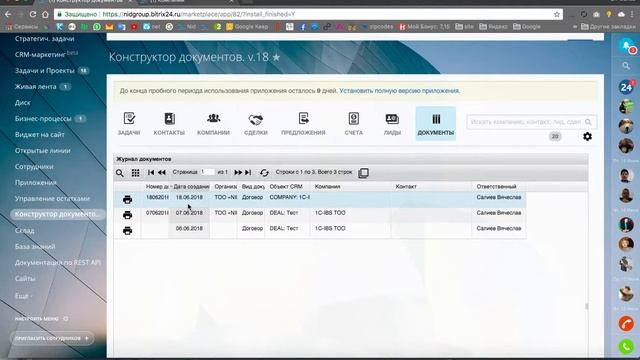Go to last page of journal
The image size is (640, 360).
(248, 173)
